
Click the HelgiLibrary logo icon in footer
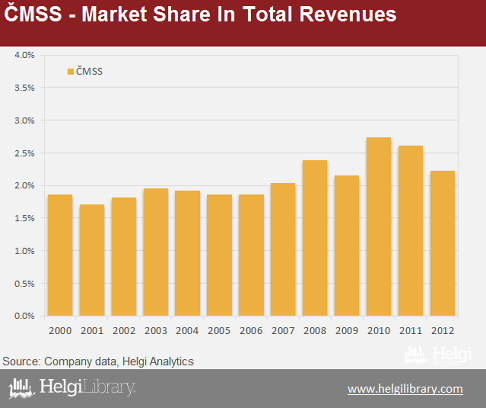[22, 388]
